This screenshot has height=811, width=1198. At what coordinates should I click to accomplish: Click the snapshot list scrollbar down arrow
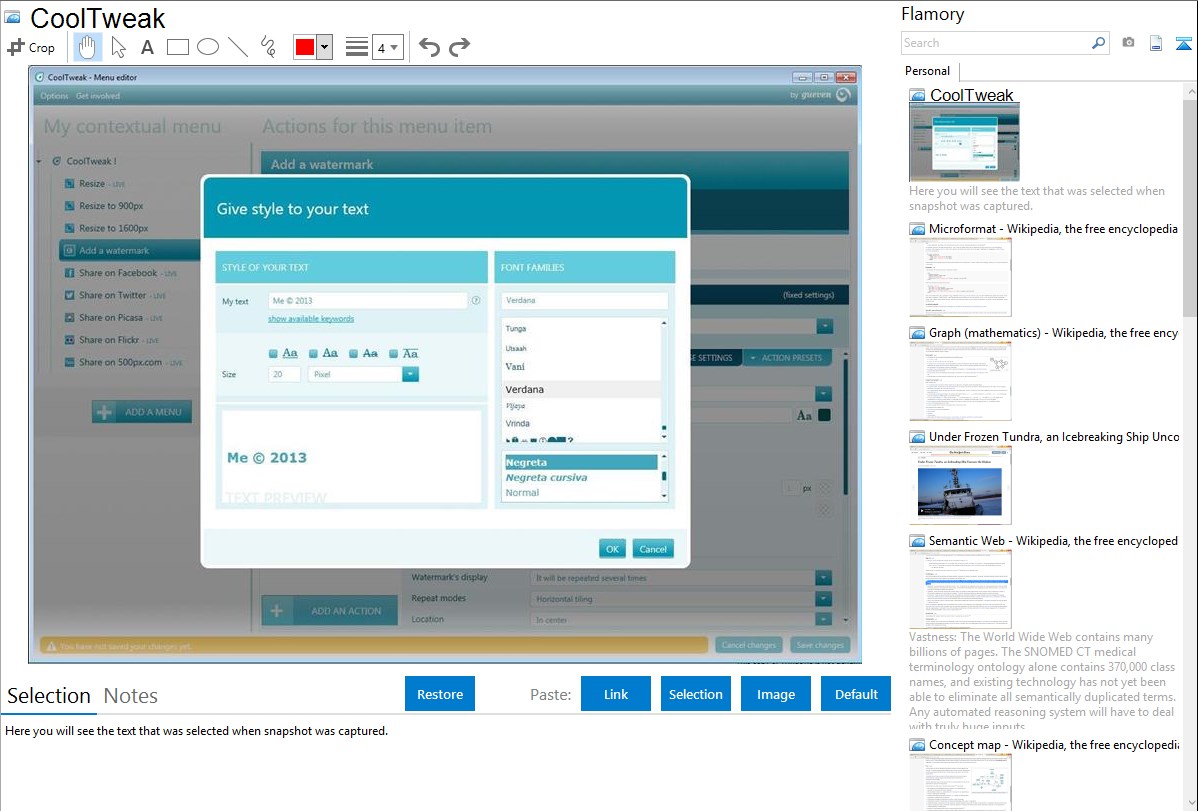click(x=1191, y=803)
